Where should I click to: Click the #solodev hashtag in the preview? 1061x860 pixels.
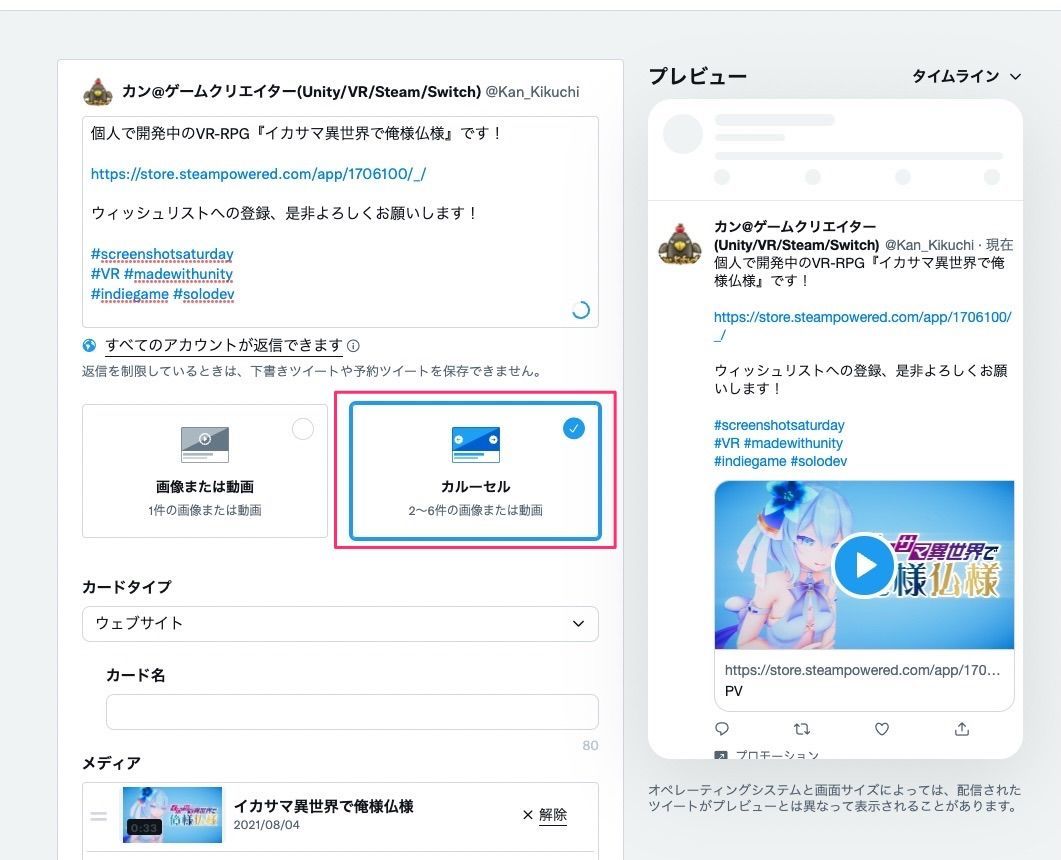tap(819, 461)
